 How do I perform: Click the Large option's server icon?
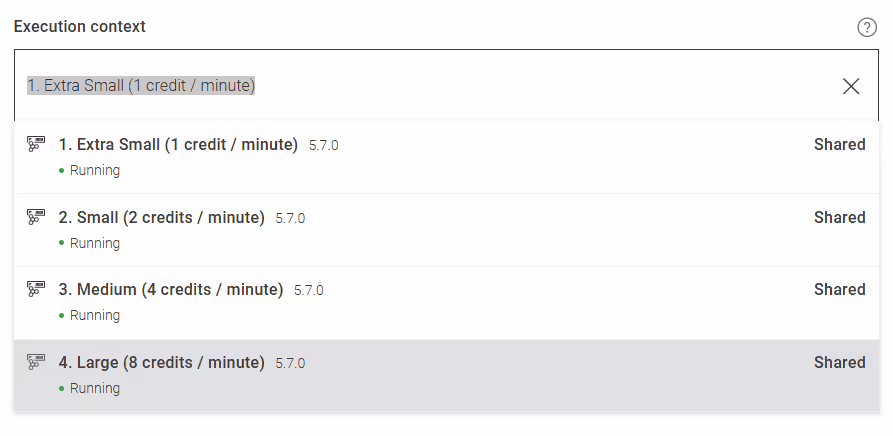coord(36,362)
